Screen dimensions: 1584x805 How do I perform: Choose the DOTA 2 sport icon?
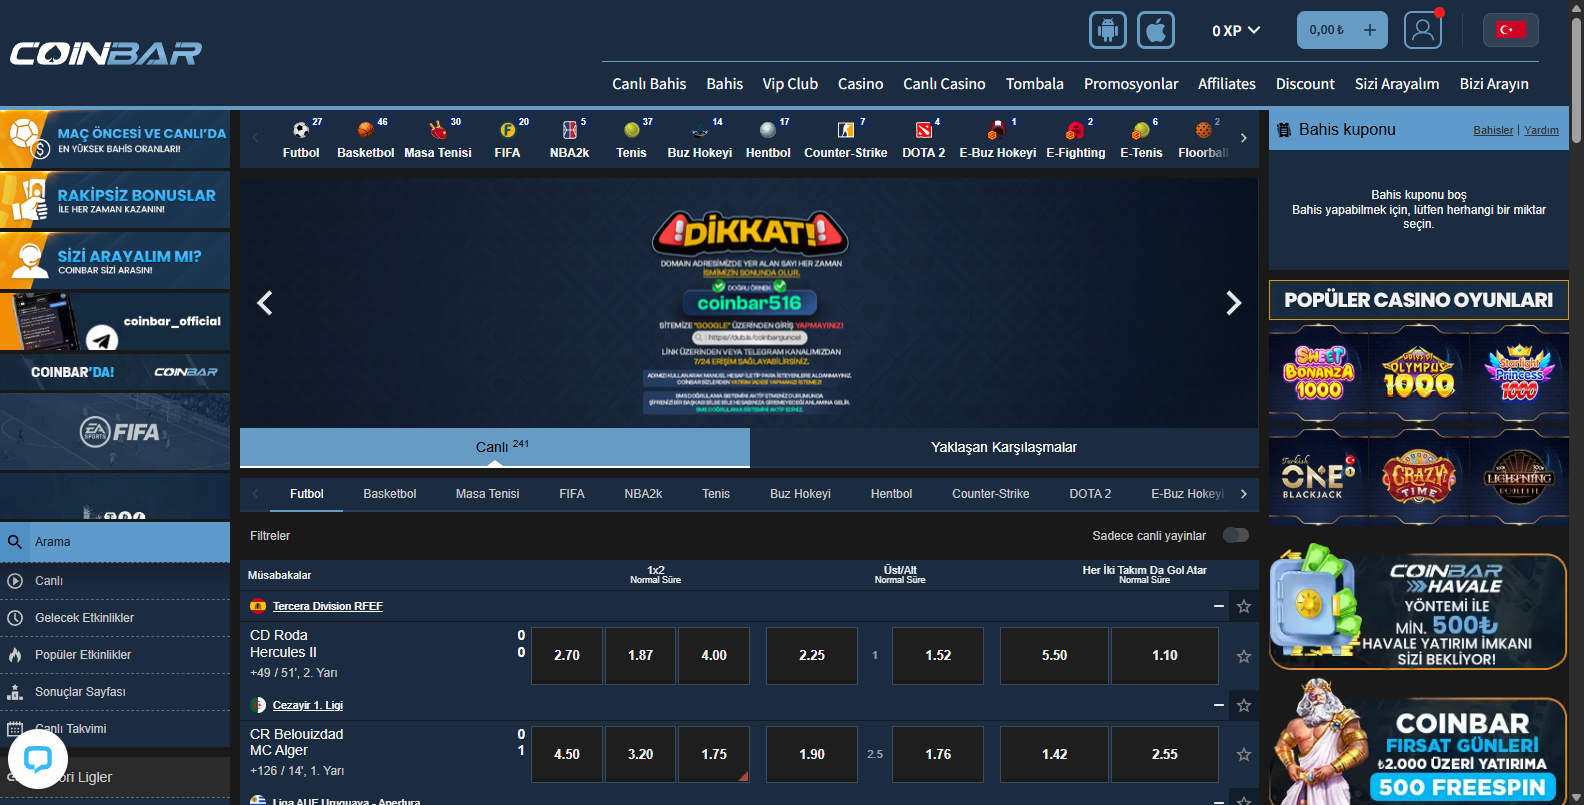924,138
